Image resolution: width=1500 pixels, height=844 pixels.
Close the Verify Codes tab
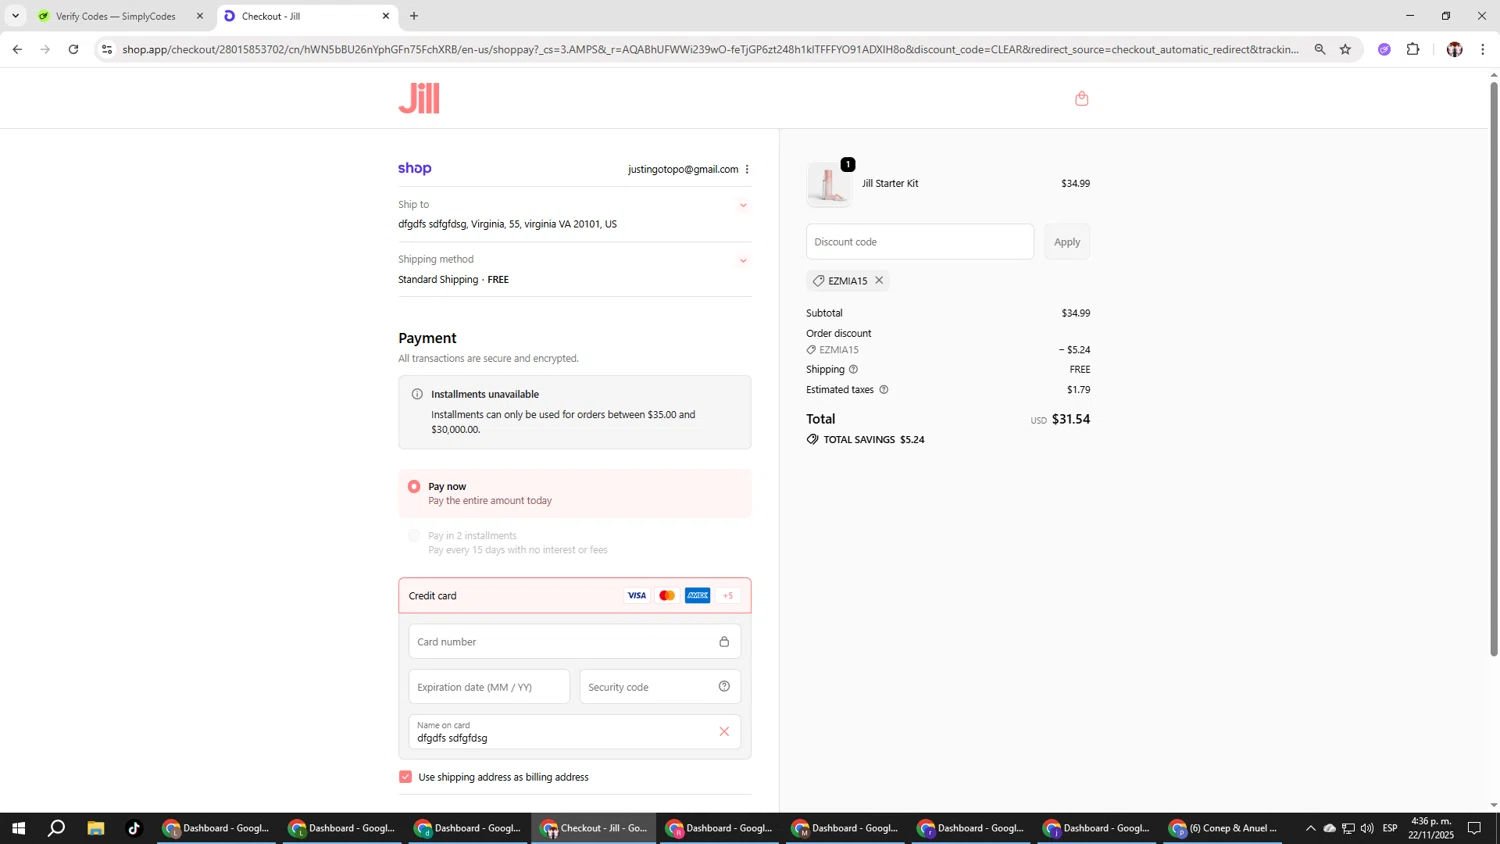tap(200, 16)
